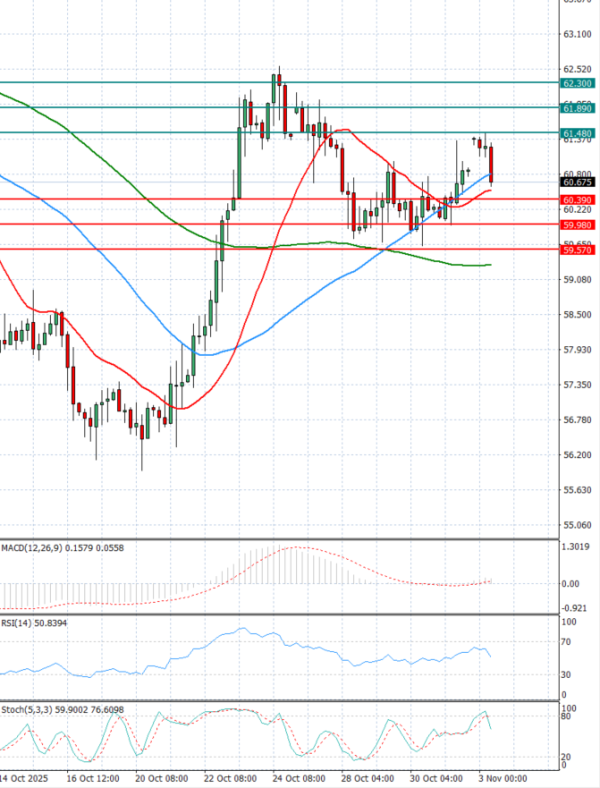
Task: Select the 60.390 red support tag
Action: [x=577, y=200]
